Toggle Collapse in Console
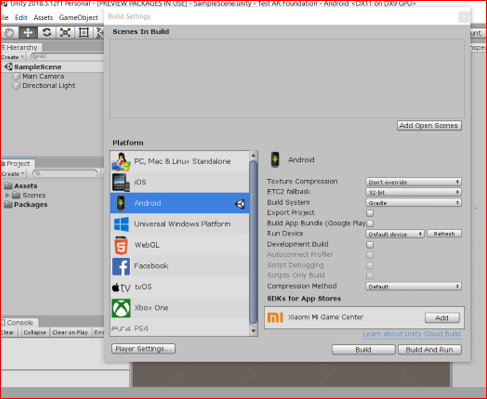Image resolution: width=487 pixels, height=399 pixels. click(35, 332)
